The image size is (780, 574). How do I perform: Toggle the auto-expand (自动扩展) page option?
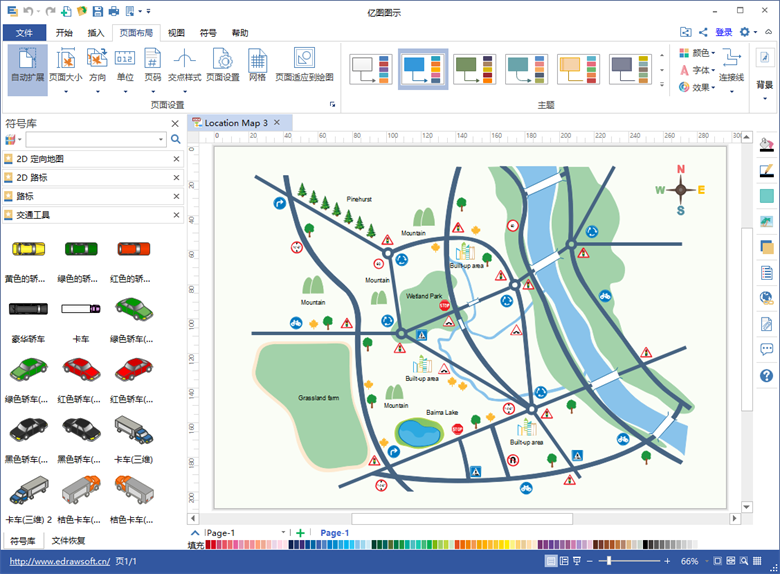coord(27,69)
